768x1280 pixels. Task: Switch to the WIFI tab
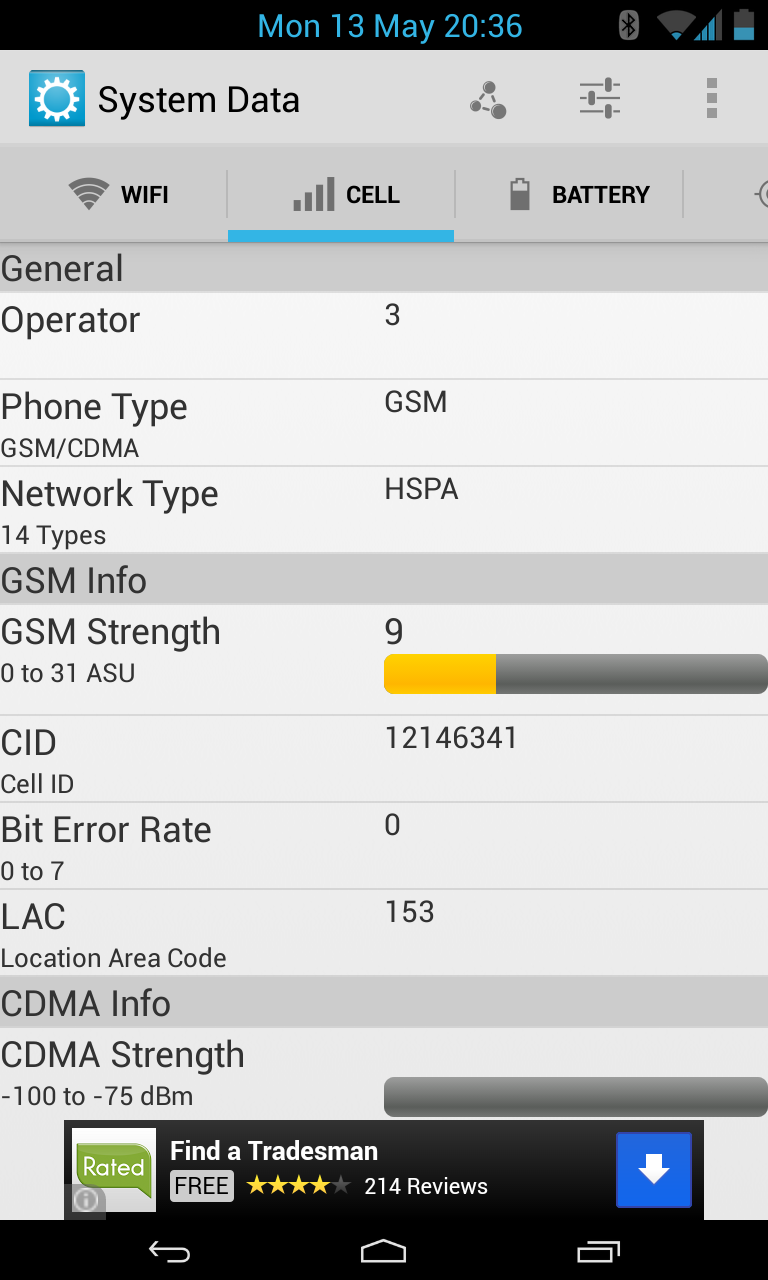coord(118,194)
